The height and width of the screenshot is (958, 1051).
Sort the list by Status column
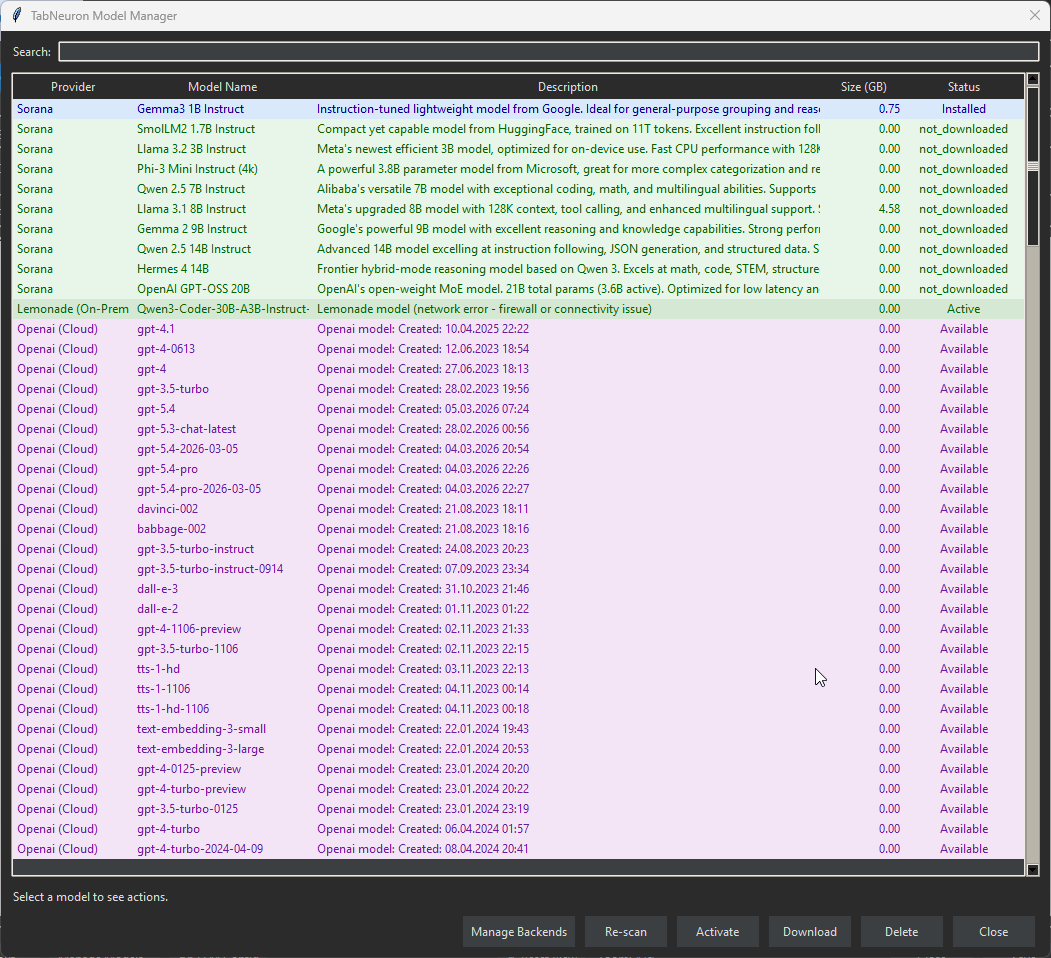(x=963, y=86)
